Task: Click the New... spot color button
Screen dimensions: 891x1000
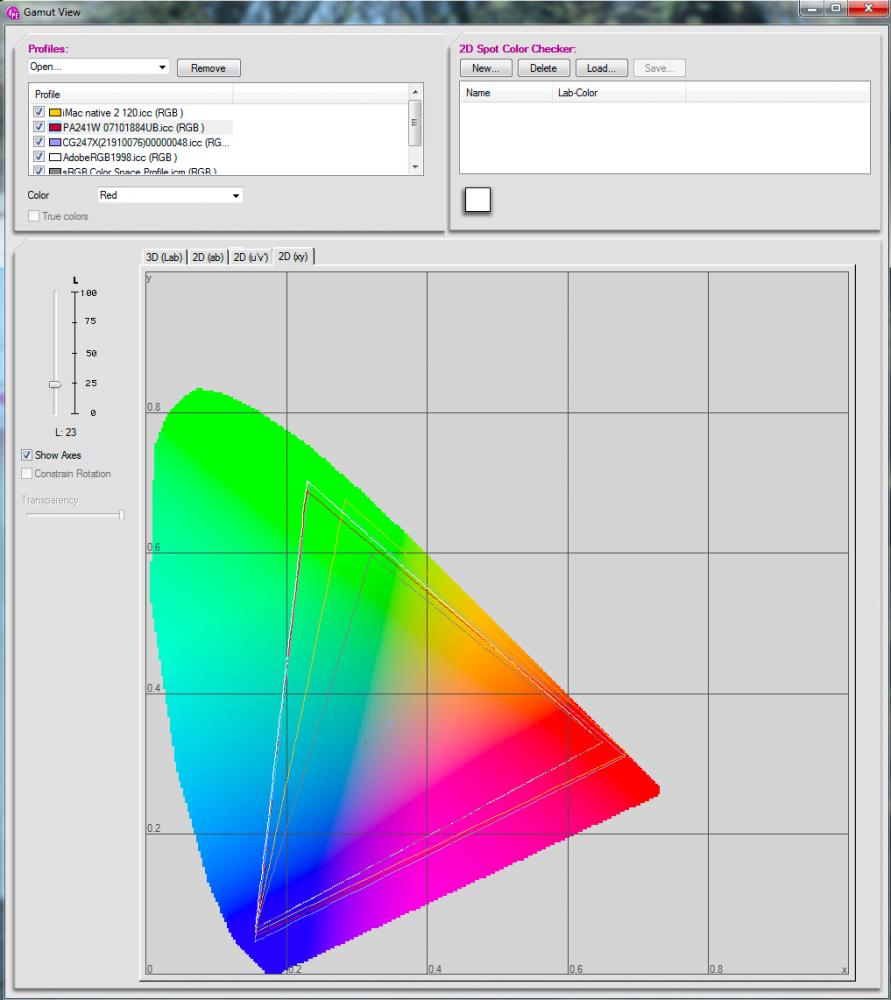Action: 486,68
